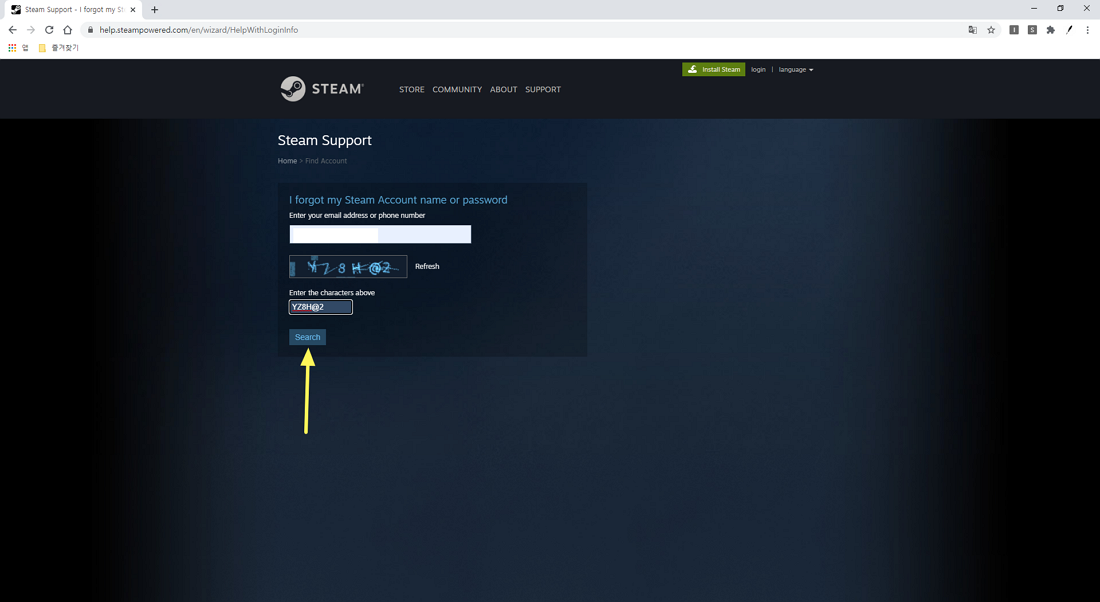
Task: Click the Install Steam button
Action: pyautogui.click(x=713, y=69)
